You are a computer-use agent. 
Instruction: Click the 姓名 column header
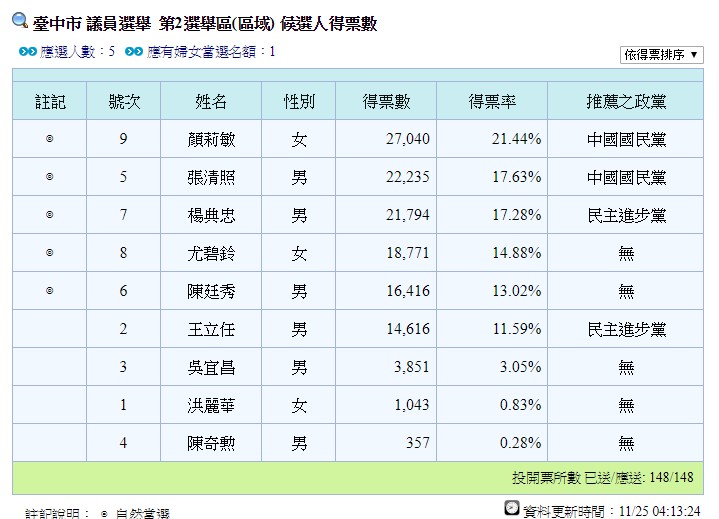pyautogui.click(x=211, y=101)
